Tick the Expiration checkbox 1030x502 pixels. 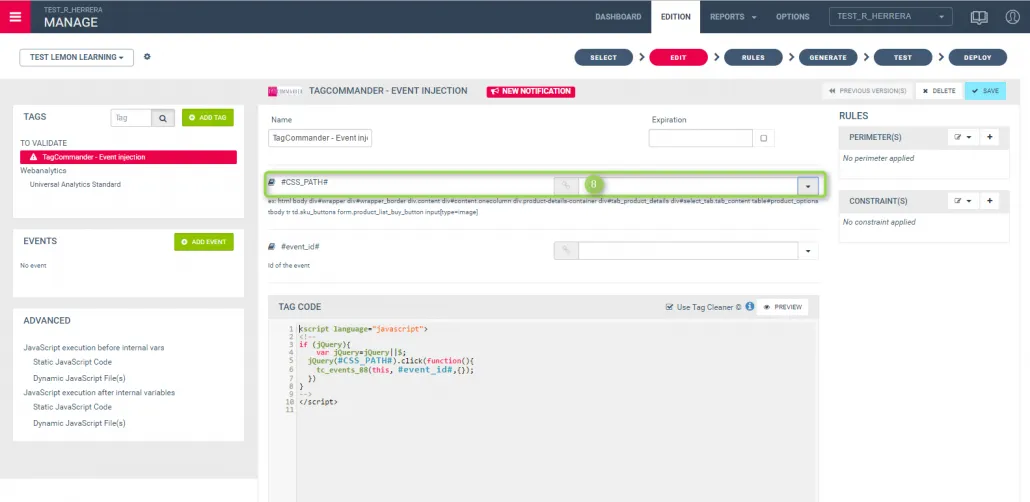tap(764, 139)
